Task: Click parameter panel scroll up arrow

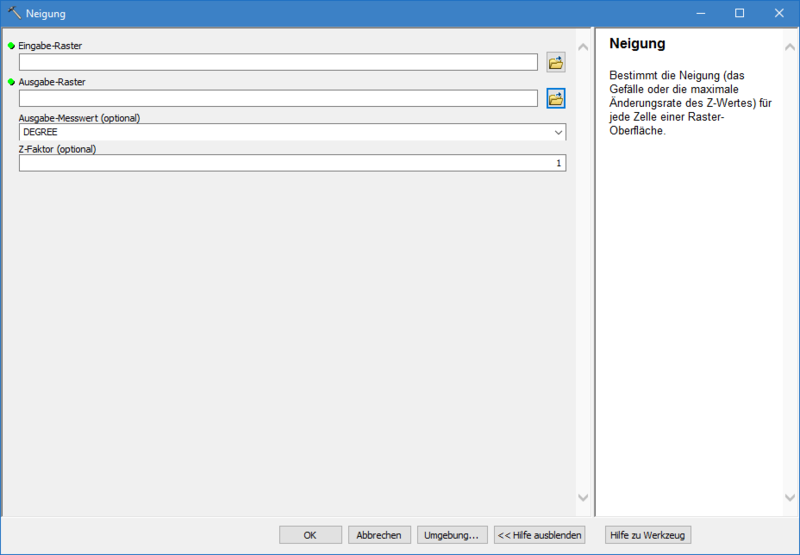Action: (x=583, y=46)
